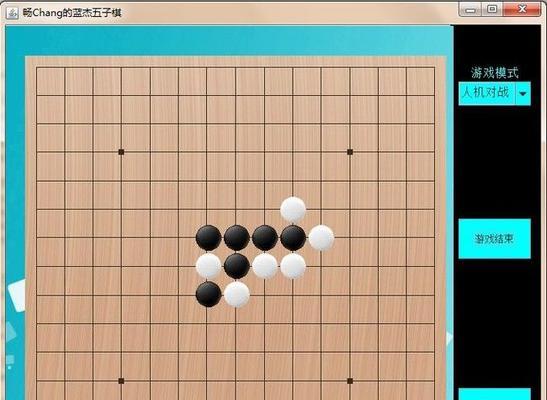
Task: Place a stone on the upper-left star point
Action: [x=121, y=152]
